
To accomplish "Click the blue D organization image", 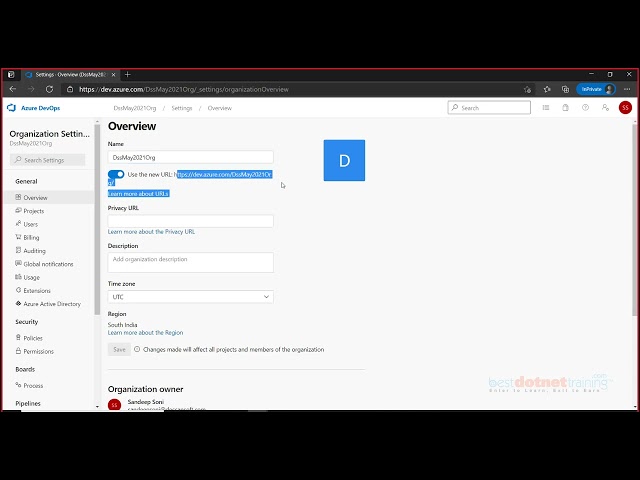I will (x=344, y=160).
